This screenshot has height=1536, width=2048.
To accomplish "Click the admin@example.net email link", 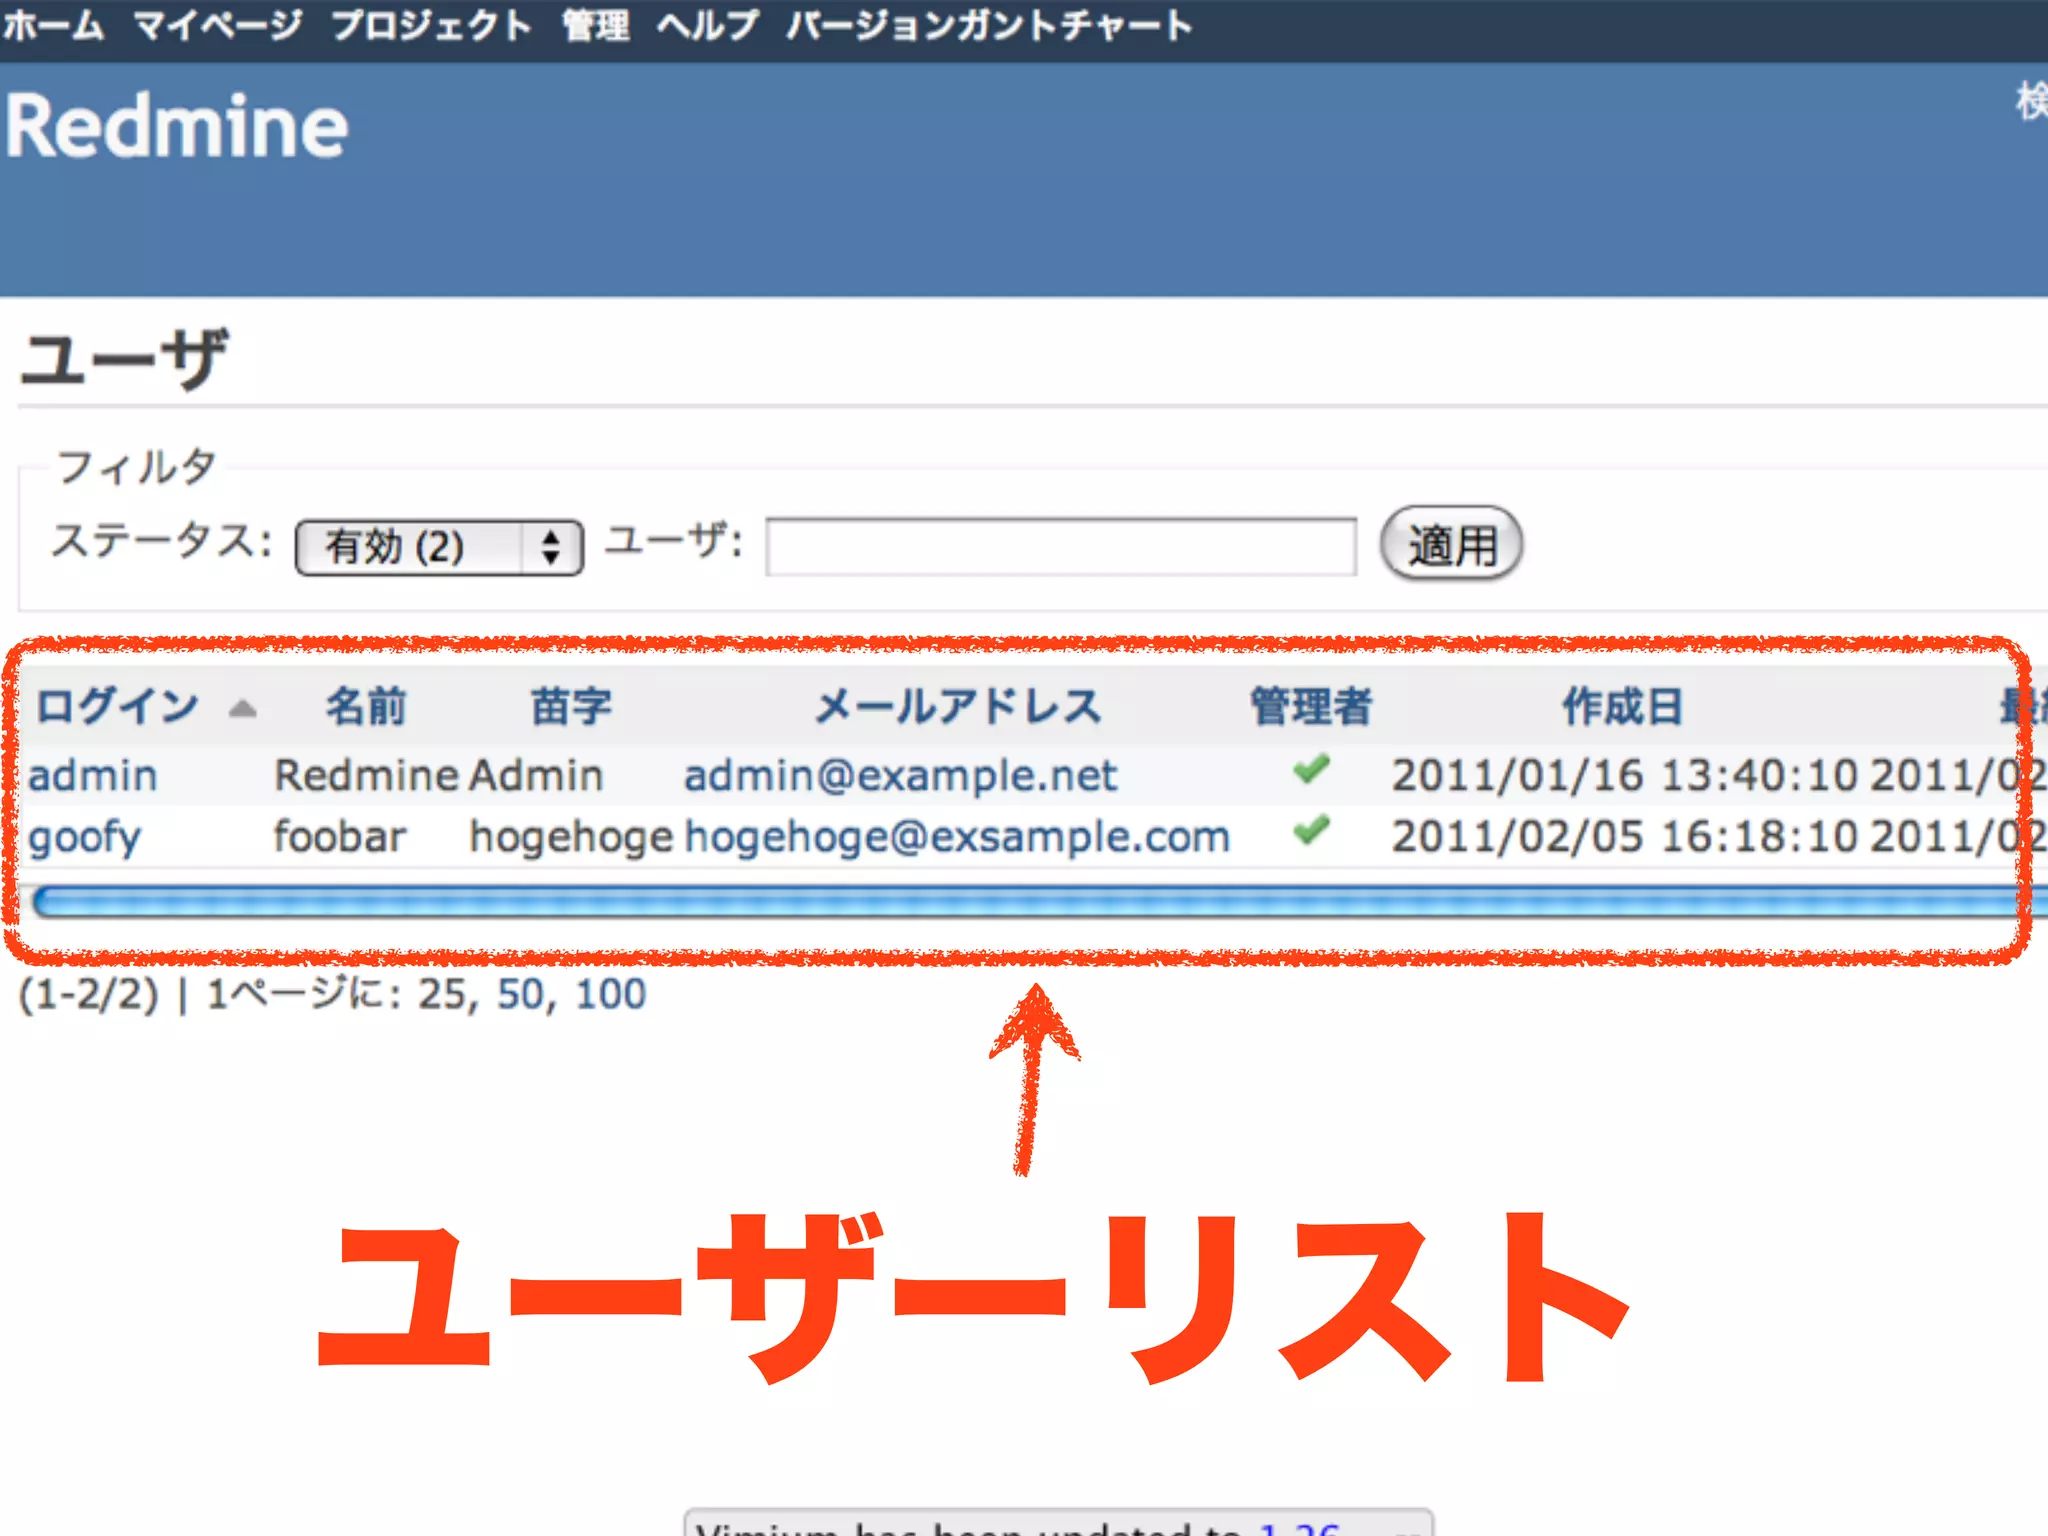I will [x=900, y=776].
